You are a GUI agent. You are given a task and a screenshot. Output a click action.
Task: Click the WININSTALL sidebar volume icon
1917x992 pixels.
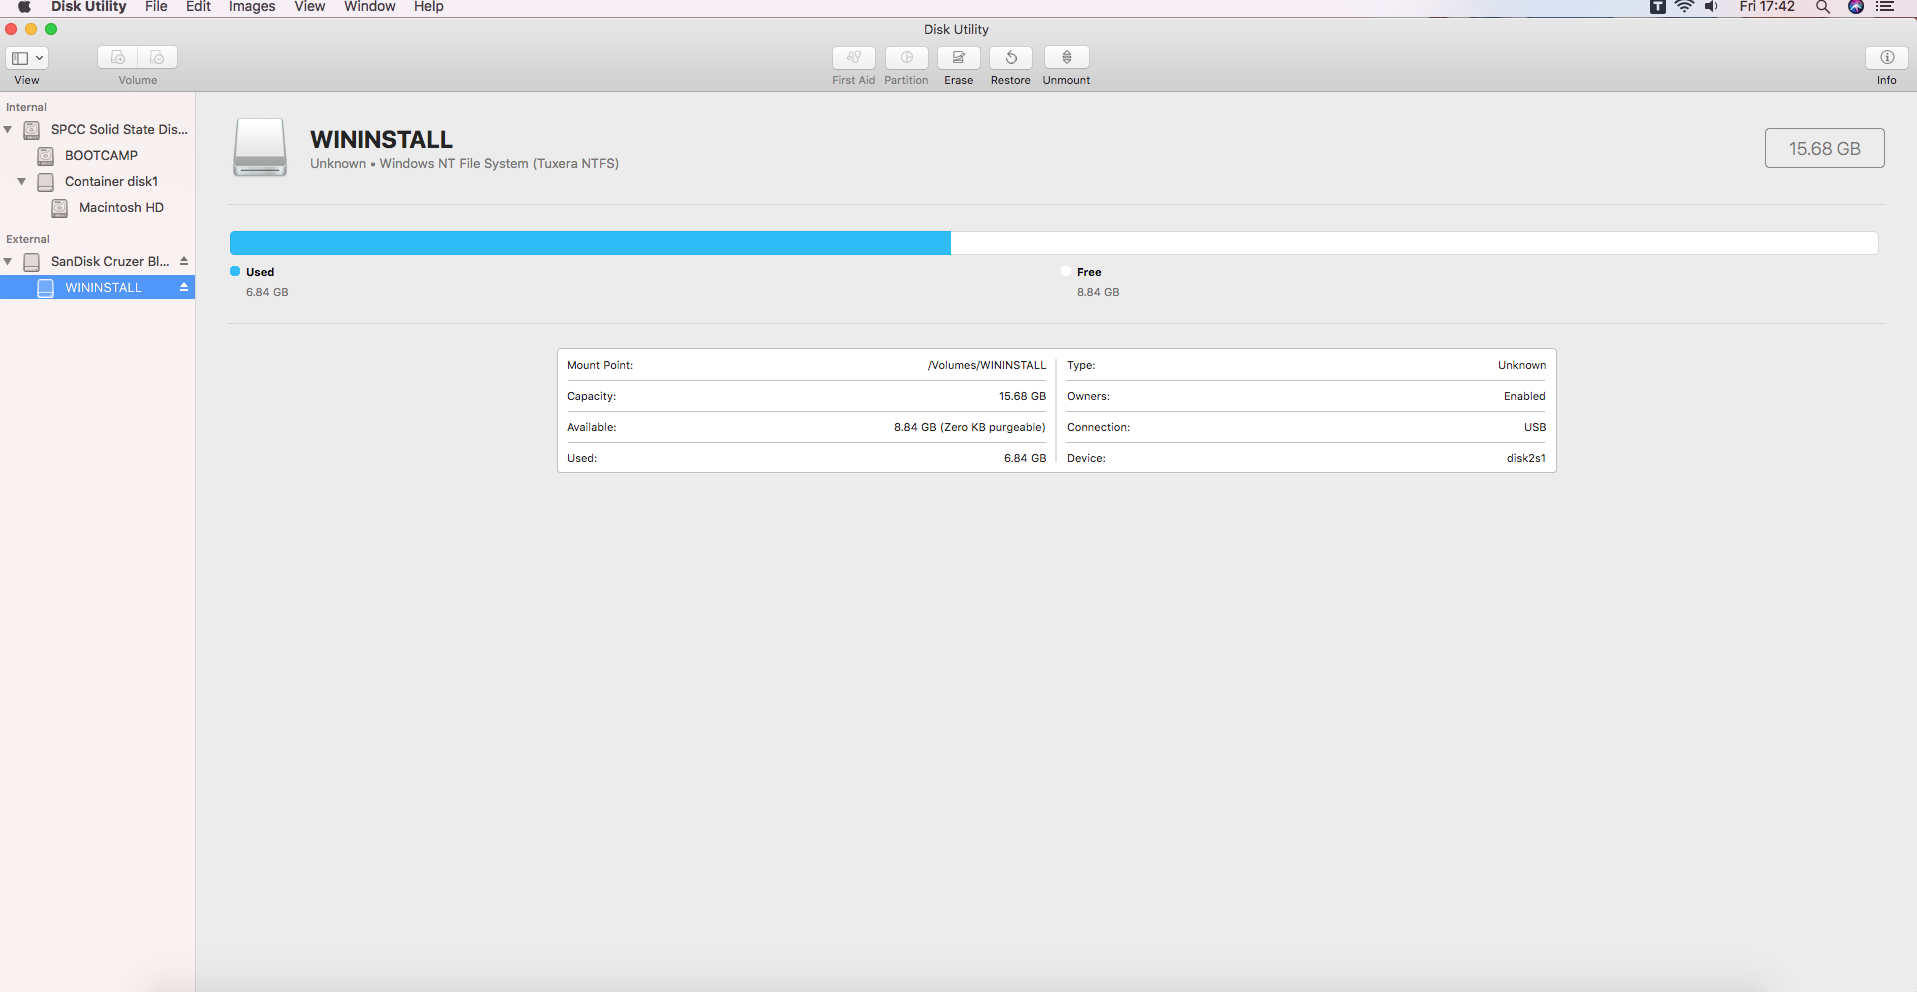click(x=45, y=288)
